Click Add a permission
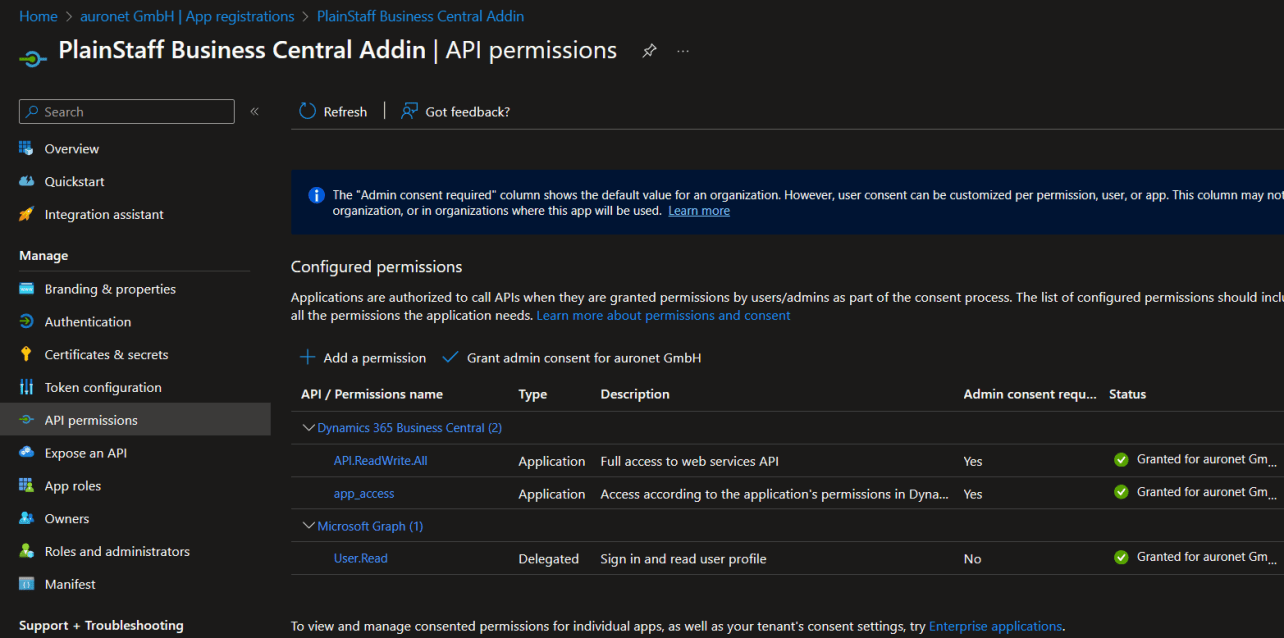 [x=363, y=357]
